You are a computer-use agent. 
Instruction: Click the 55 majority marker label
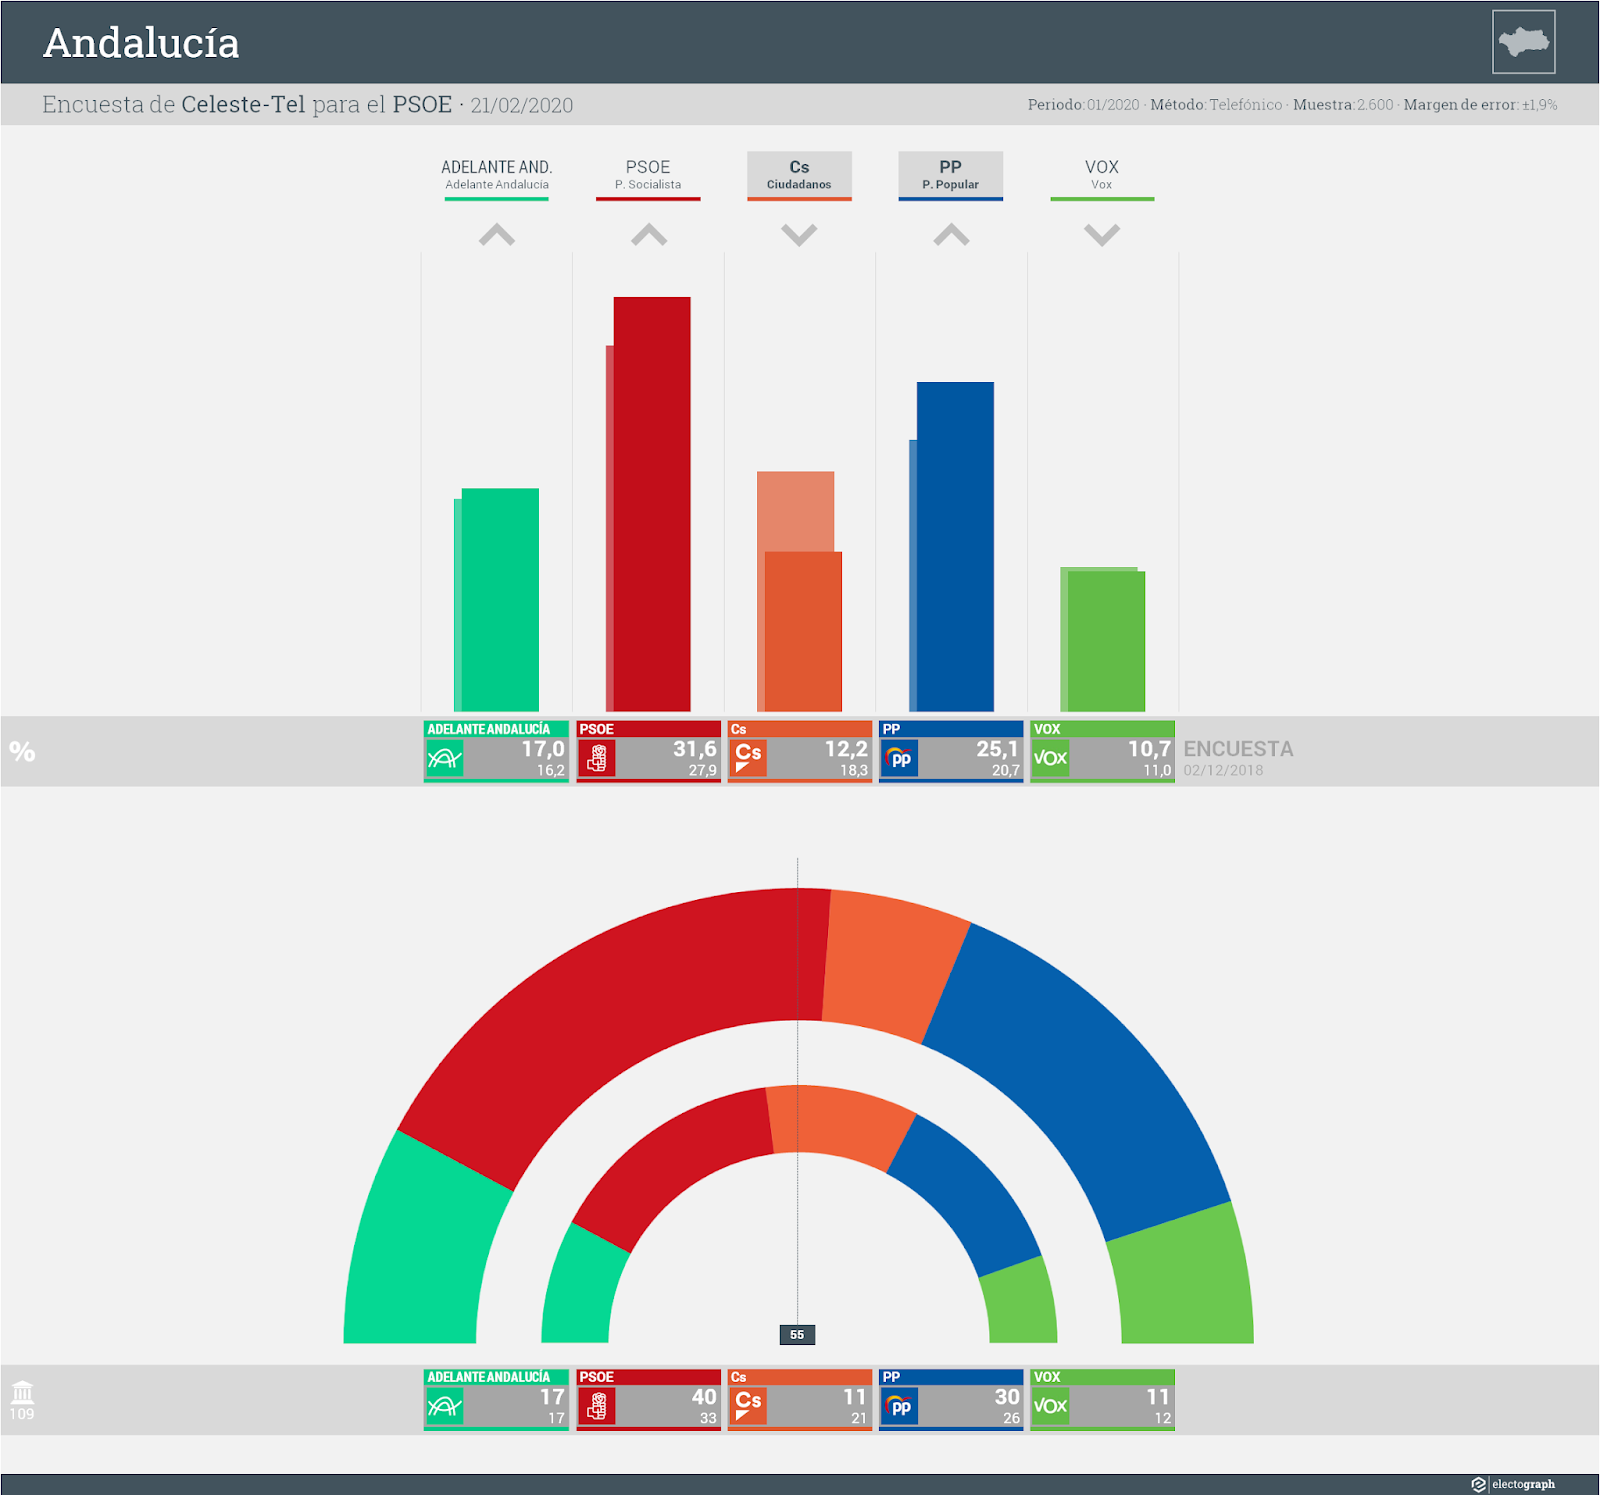[797, 1334]
